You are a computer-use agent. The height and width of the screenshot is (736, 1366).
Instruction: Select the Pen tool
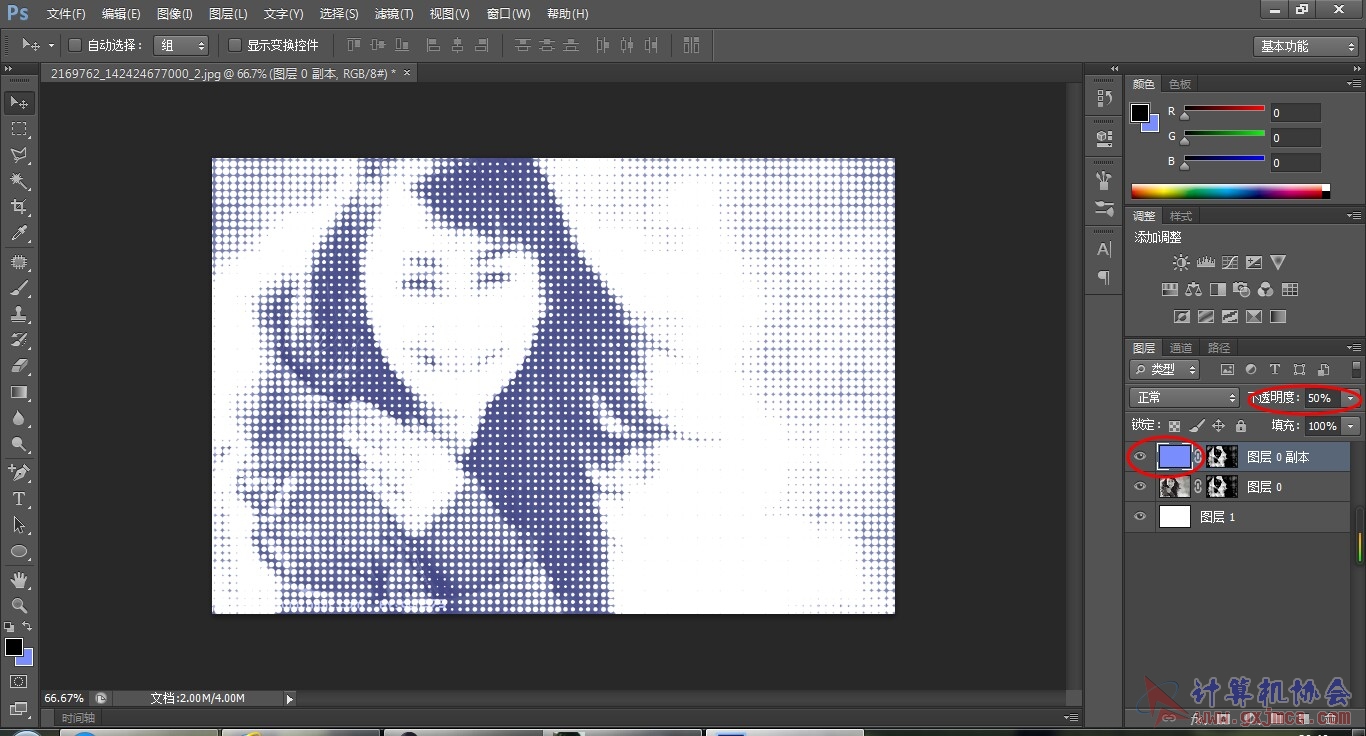click(x=19, y=472)
